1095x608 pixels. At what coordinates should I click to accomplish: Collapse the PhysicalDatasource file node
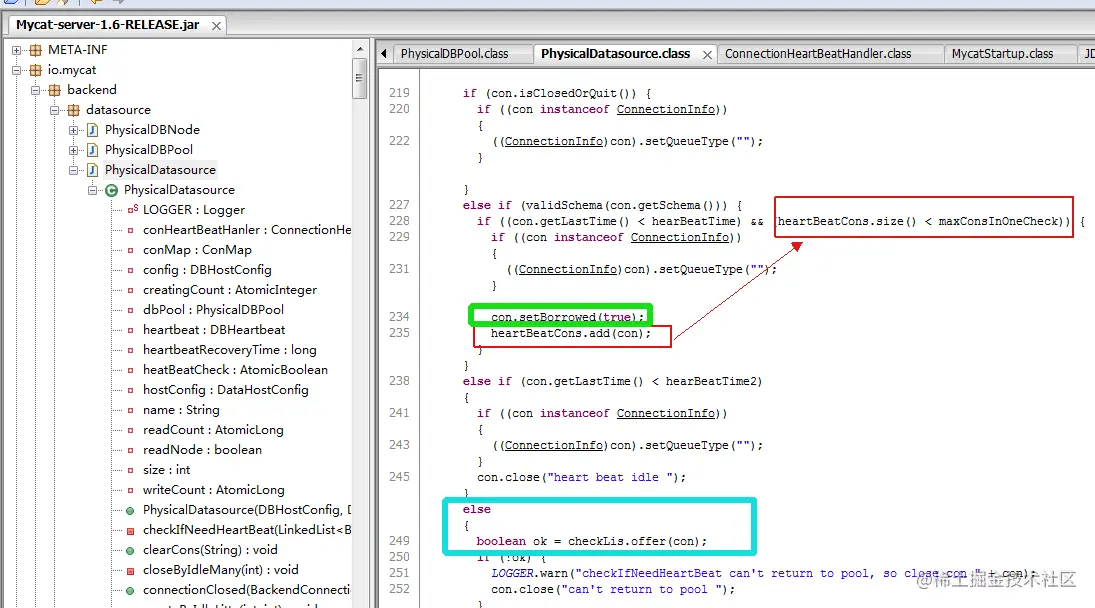73,170
